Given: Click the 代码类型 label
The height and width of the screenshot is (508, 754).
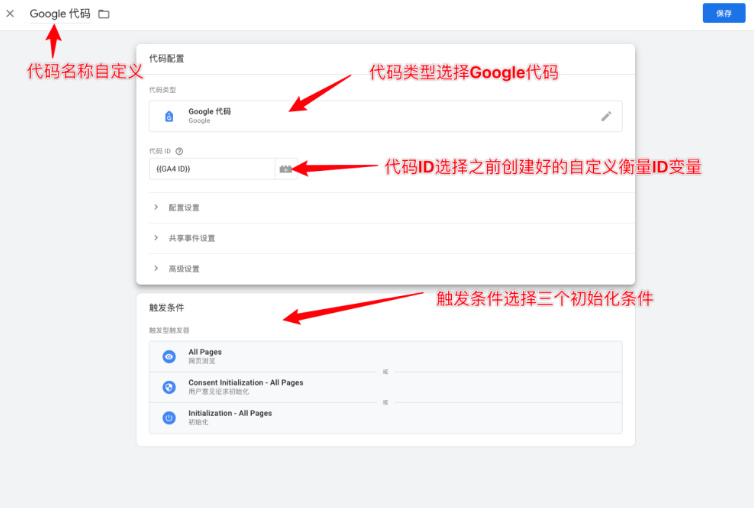Looking at the screenshot, I should coord(163,90).
